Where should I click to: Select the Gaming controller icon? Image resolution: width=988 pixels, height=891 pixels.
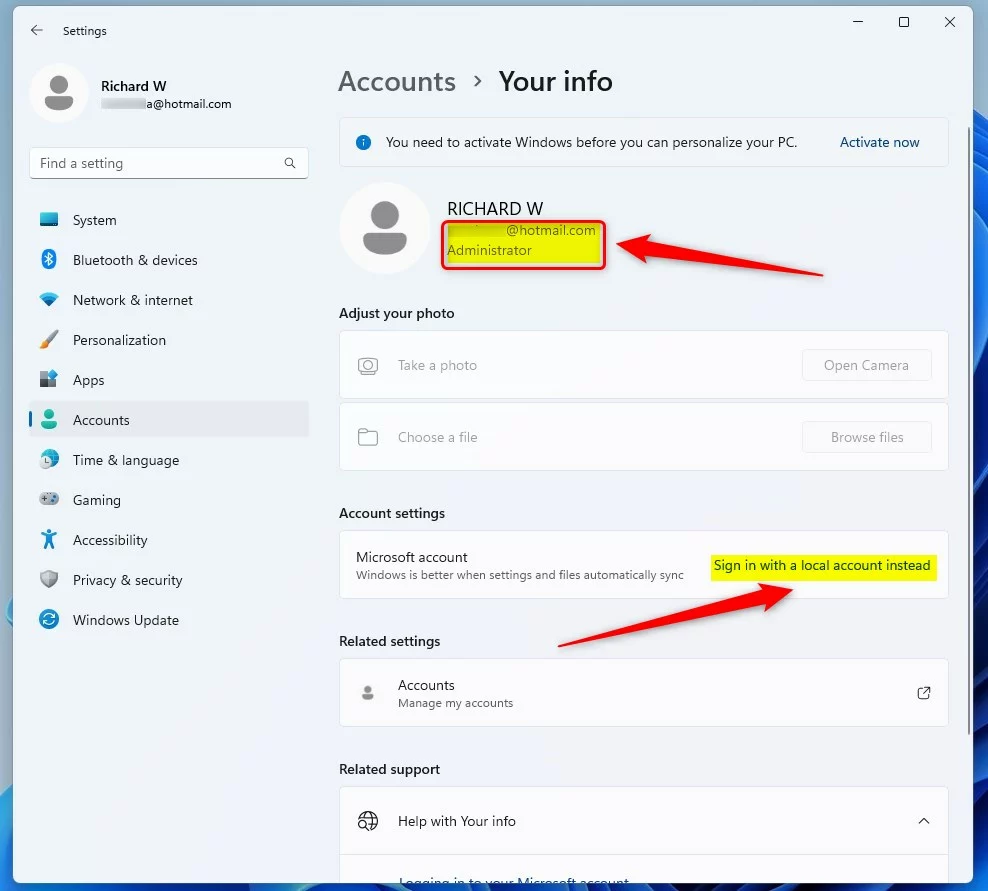coord(49,500)
